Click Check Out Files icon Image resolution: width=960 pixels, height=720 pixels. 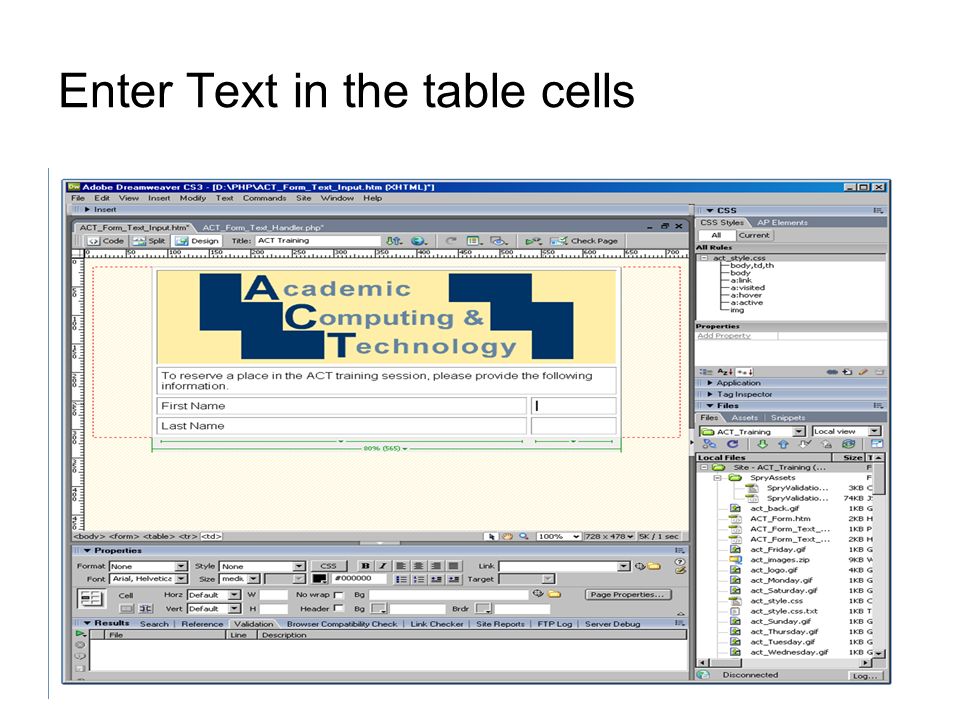point(804,444)
